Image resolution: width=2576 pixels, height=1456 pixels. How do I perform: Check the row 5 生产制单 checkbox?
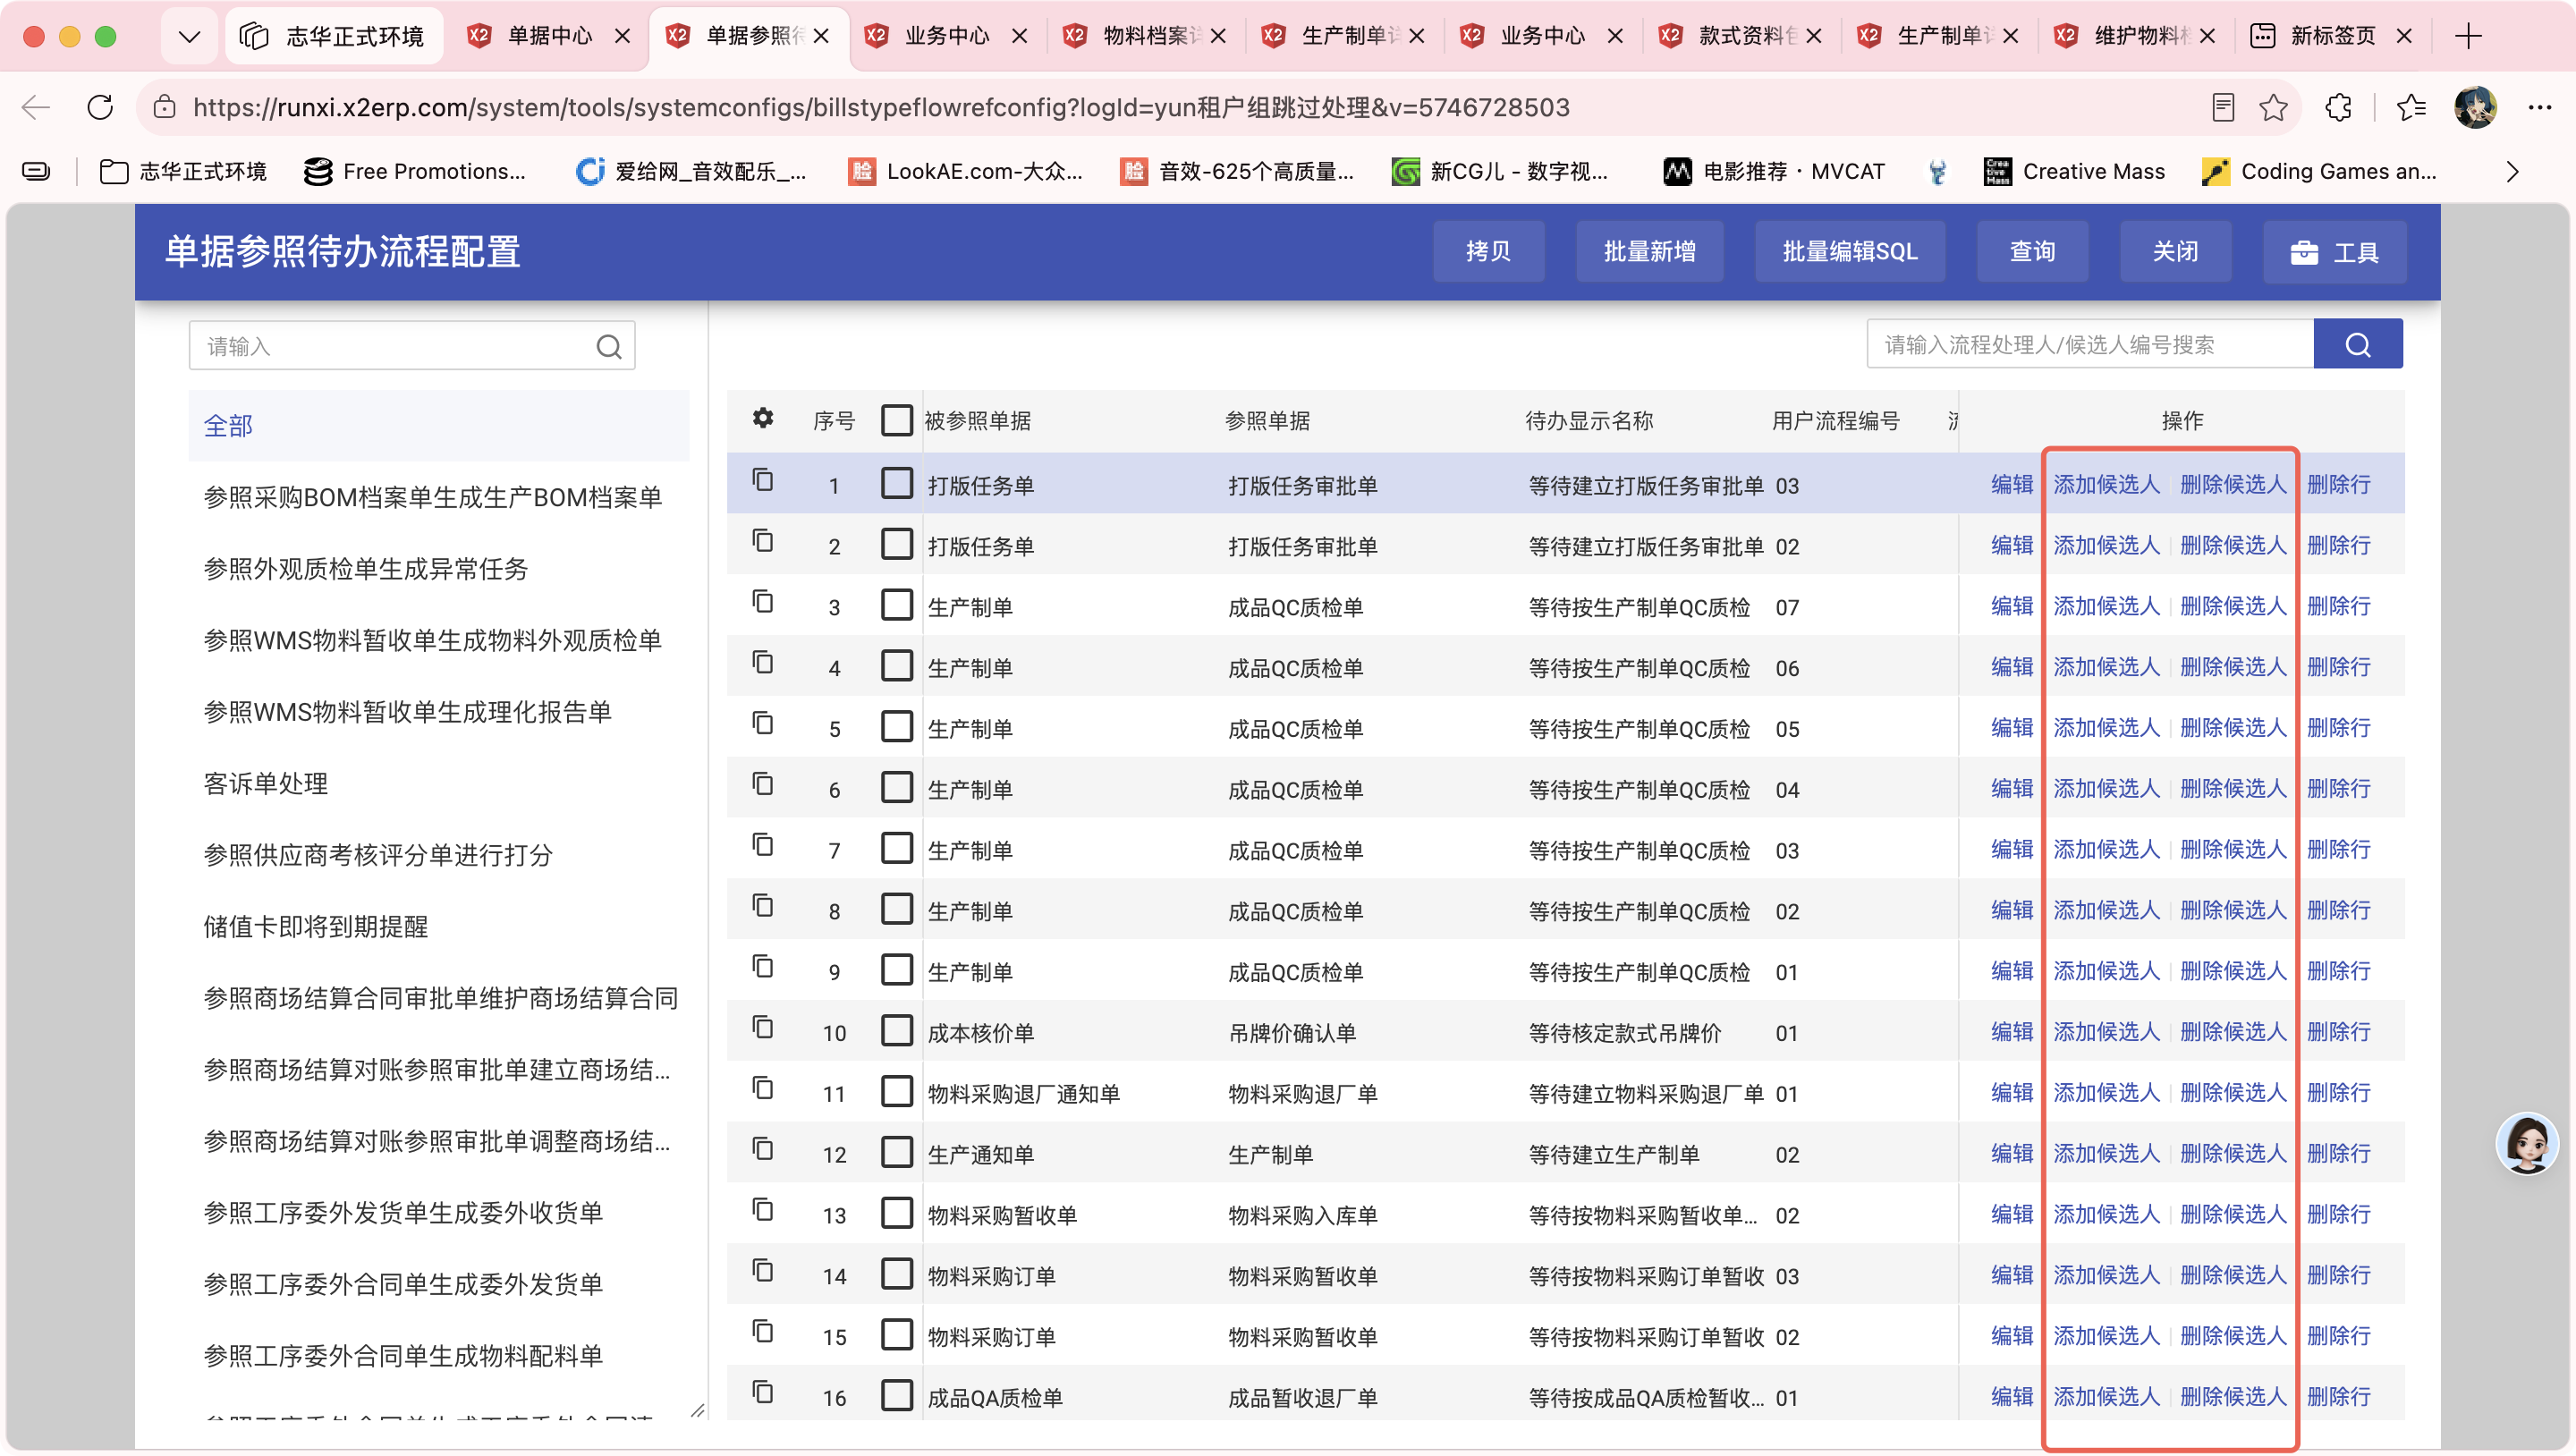[x=896, y=726]
